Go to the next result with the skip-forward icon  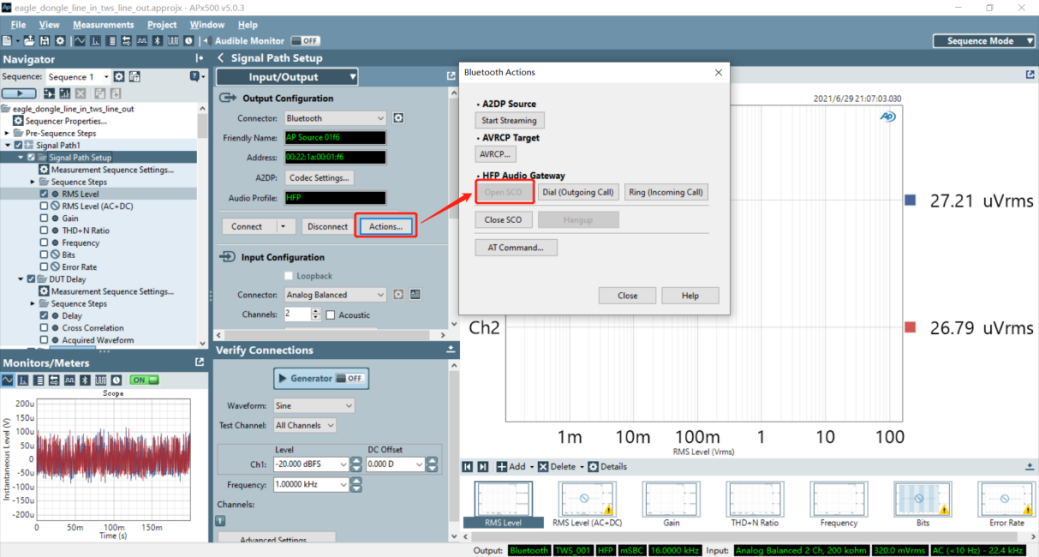point(483,467)
